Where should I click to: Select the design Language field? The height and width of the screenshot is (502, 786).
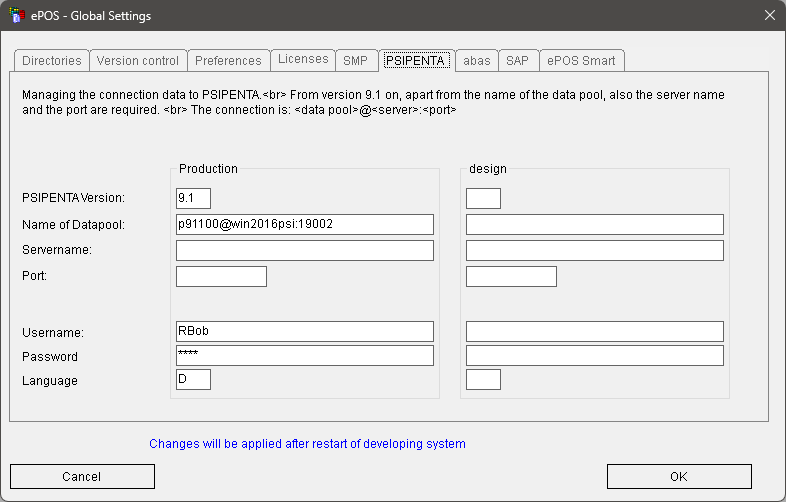(483, 380)
